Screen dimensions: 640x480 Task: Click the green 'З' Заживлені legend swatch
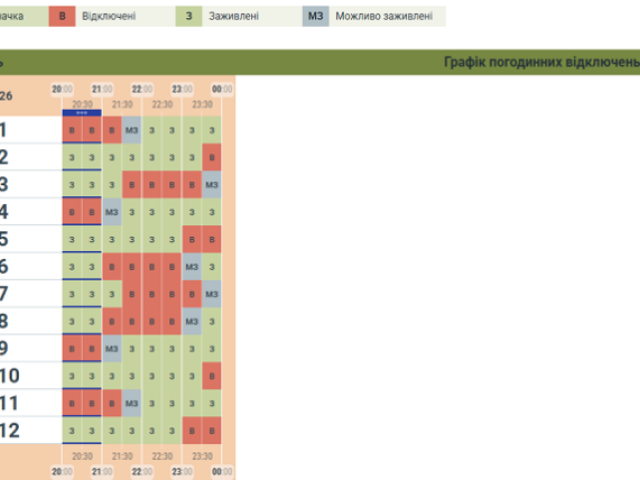190,16
